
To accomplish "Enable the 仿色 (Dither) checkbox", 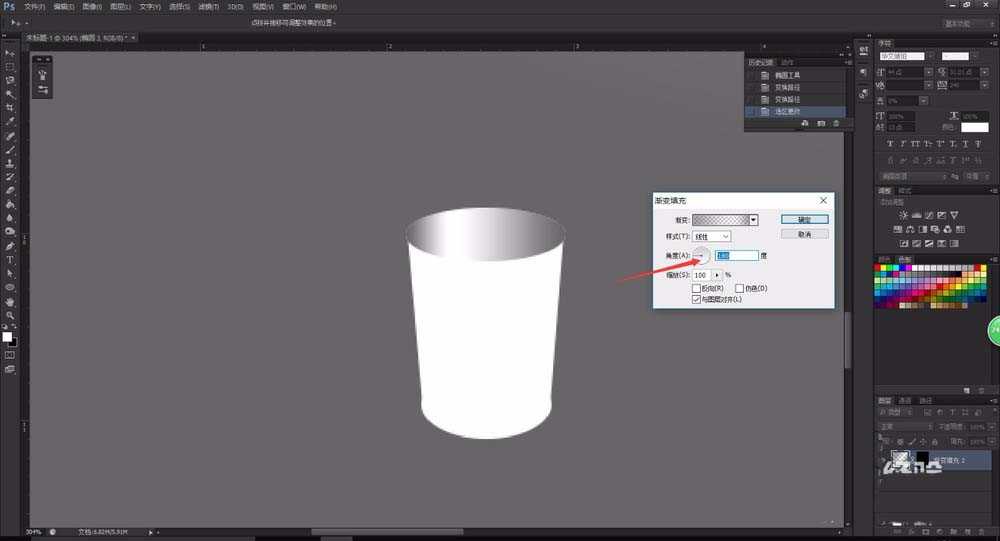I will pos(739,288).
